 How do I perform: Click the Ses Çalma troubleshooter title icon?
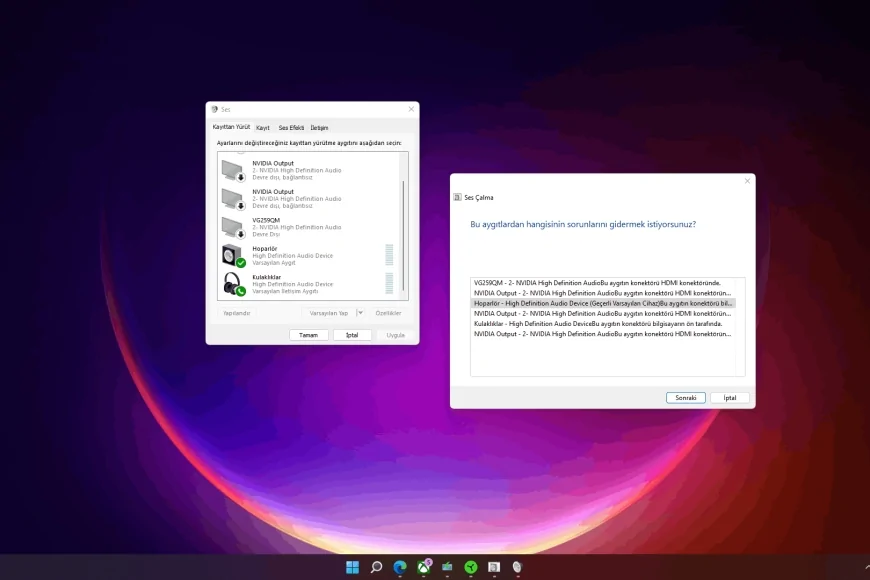(457, 198)
